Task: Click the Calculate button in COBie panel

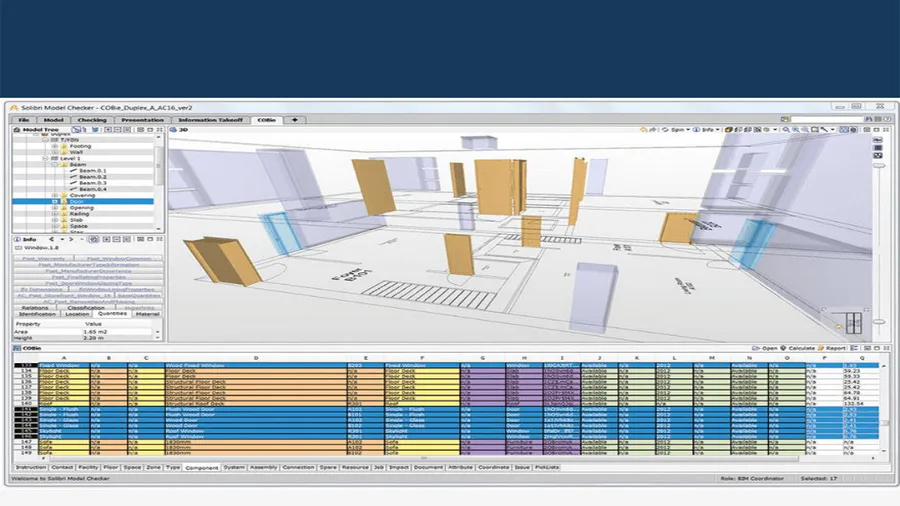Action: [797, 348]
